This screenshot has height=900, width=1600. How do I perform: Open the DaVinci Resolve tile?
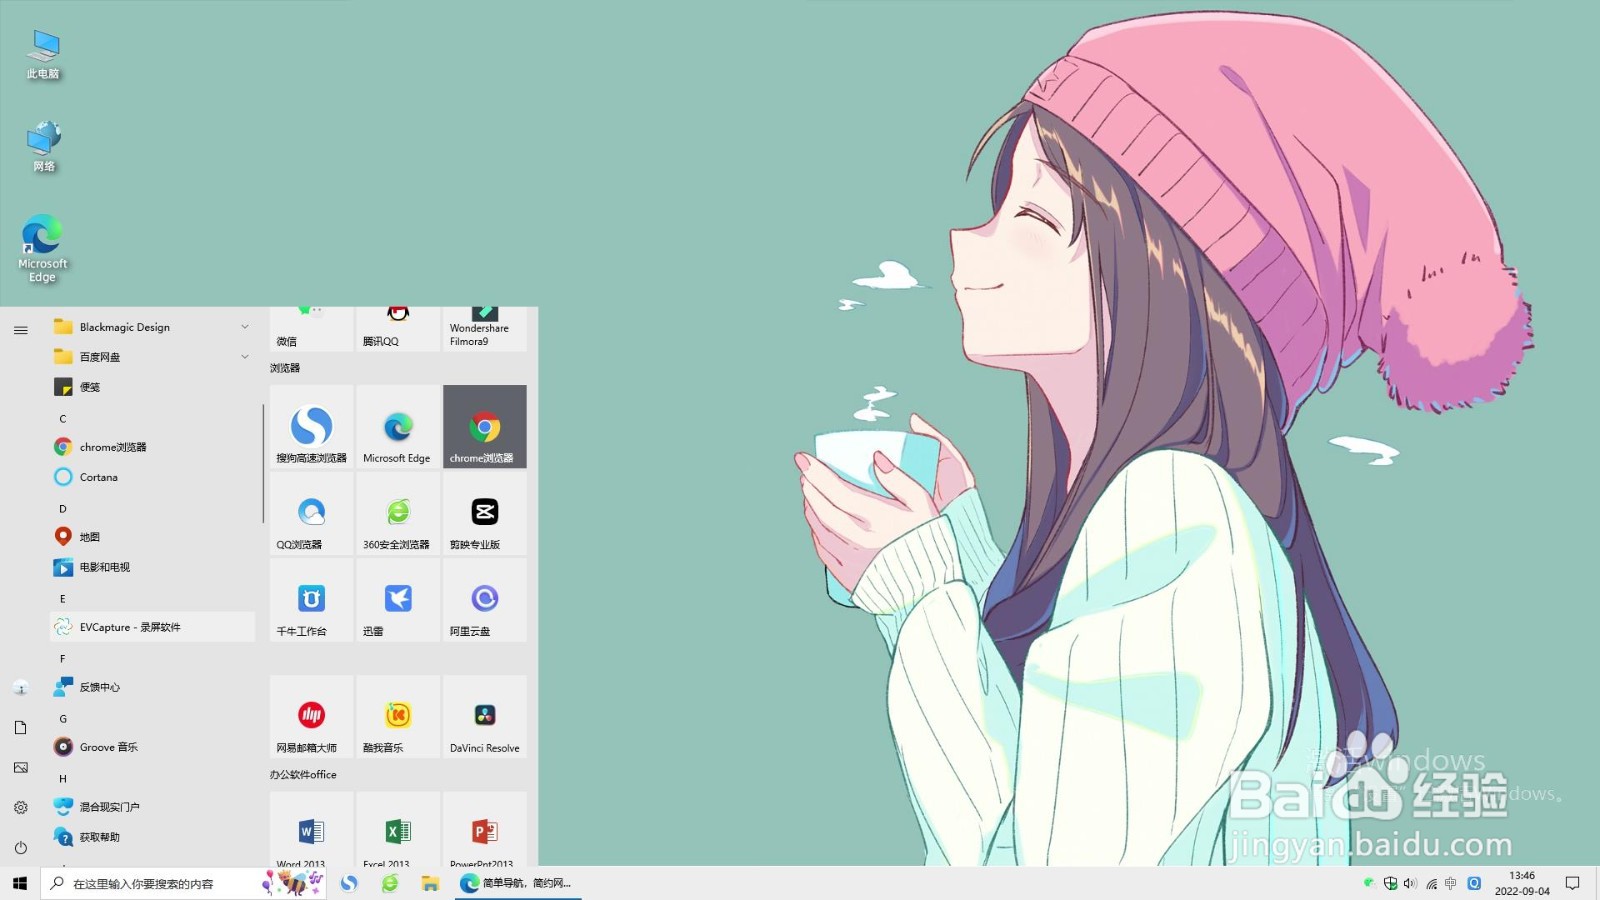coord(485,716)
